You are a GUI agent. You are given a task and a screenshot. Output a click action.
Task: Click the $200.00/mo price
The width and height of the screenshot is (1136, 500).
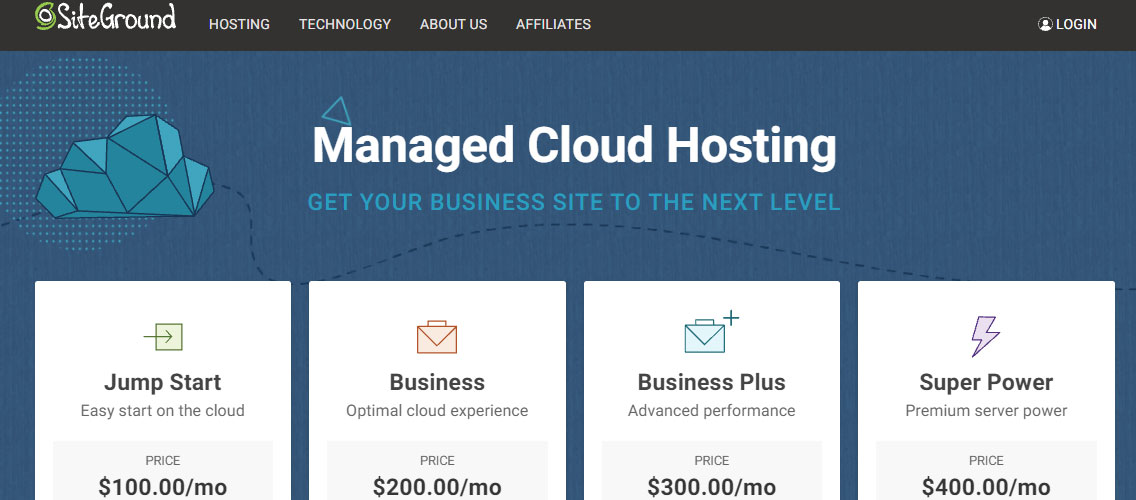437,487
